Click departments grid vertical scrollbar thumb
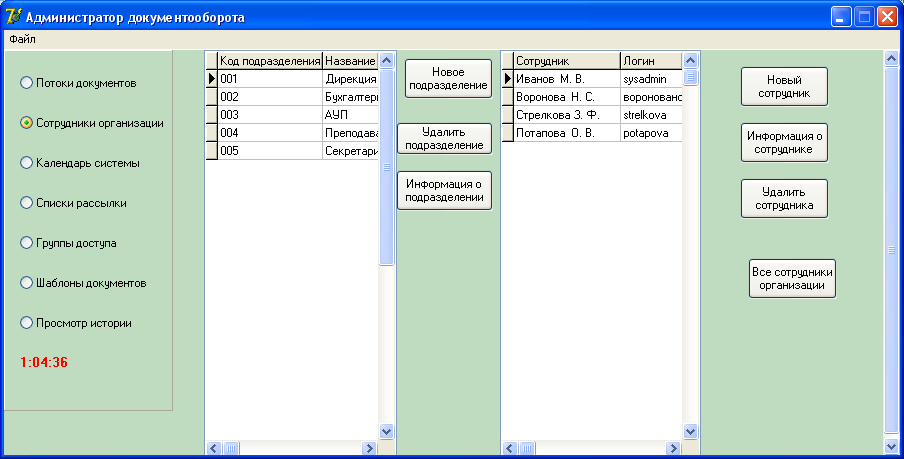904x459 pixels. point(386,167)
